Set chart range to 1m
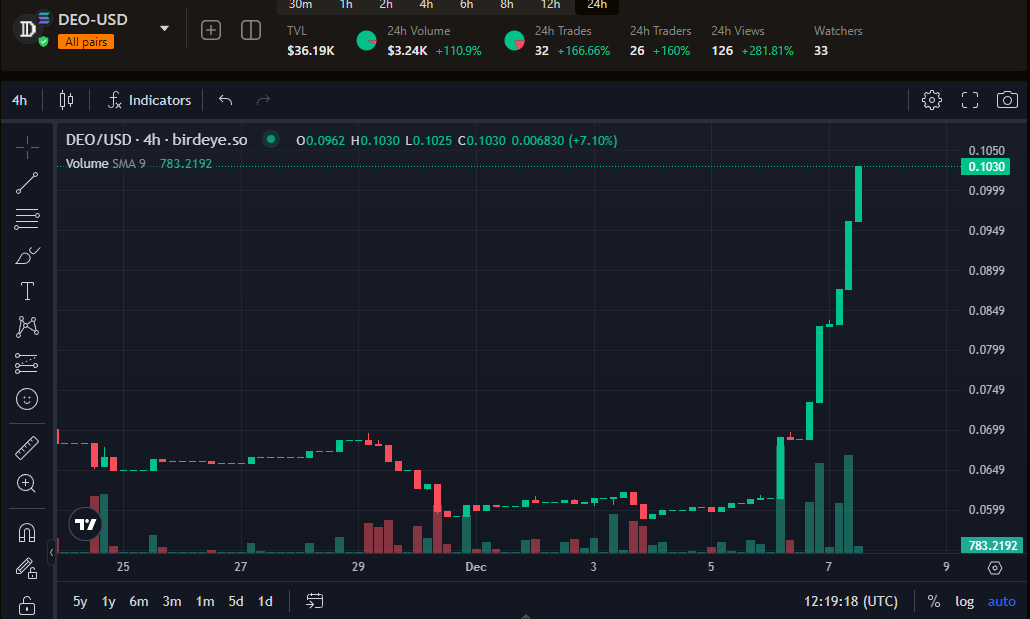 [x=205, y=601]
